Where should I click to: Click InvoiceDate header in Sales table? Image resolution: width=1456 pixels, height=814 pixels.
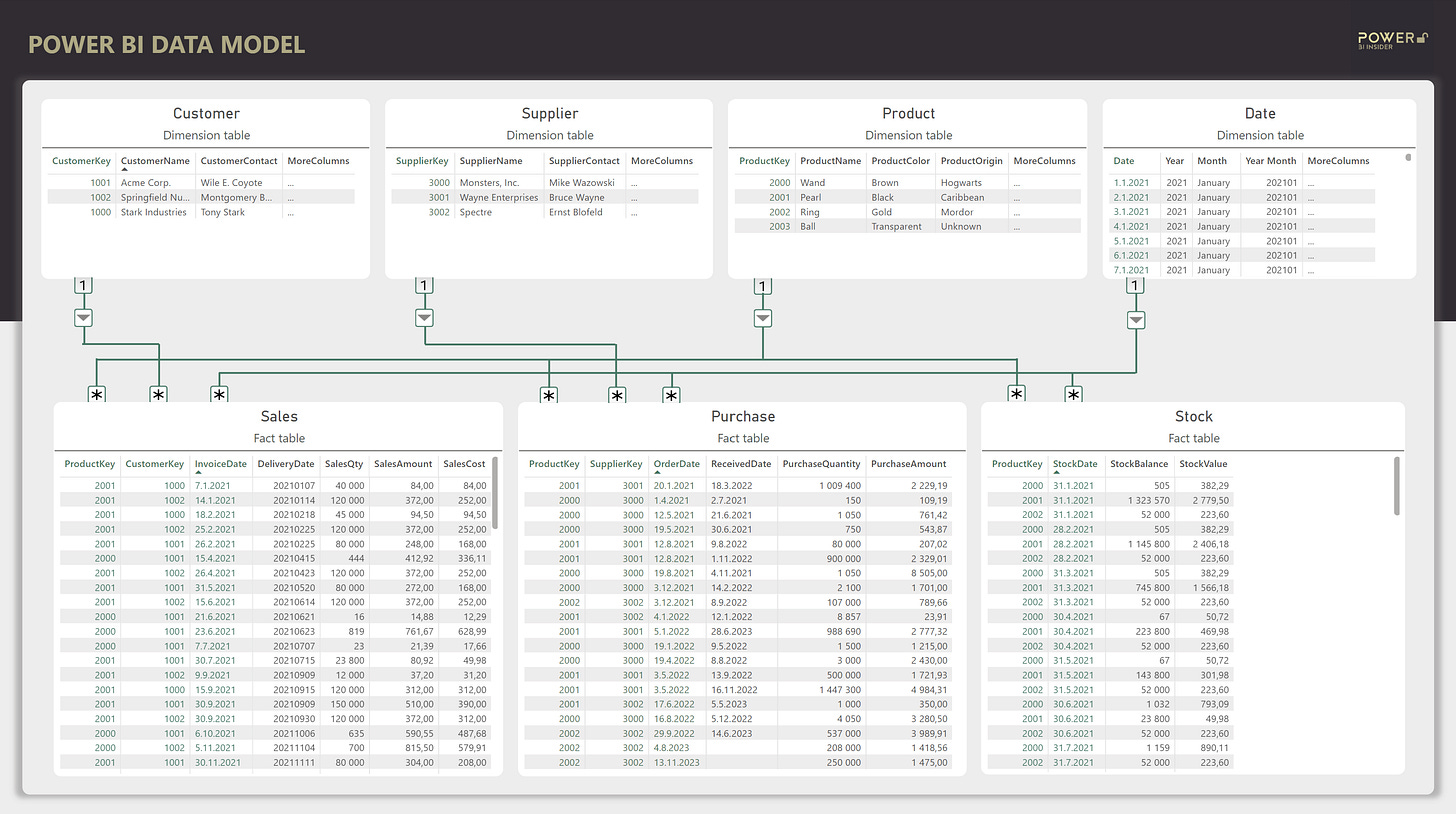coord(220,464)
